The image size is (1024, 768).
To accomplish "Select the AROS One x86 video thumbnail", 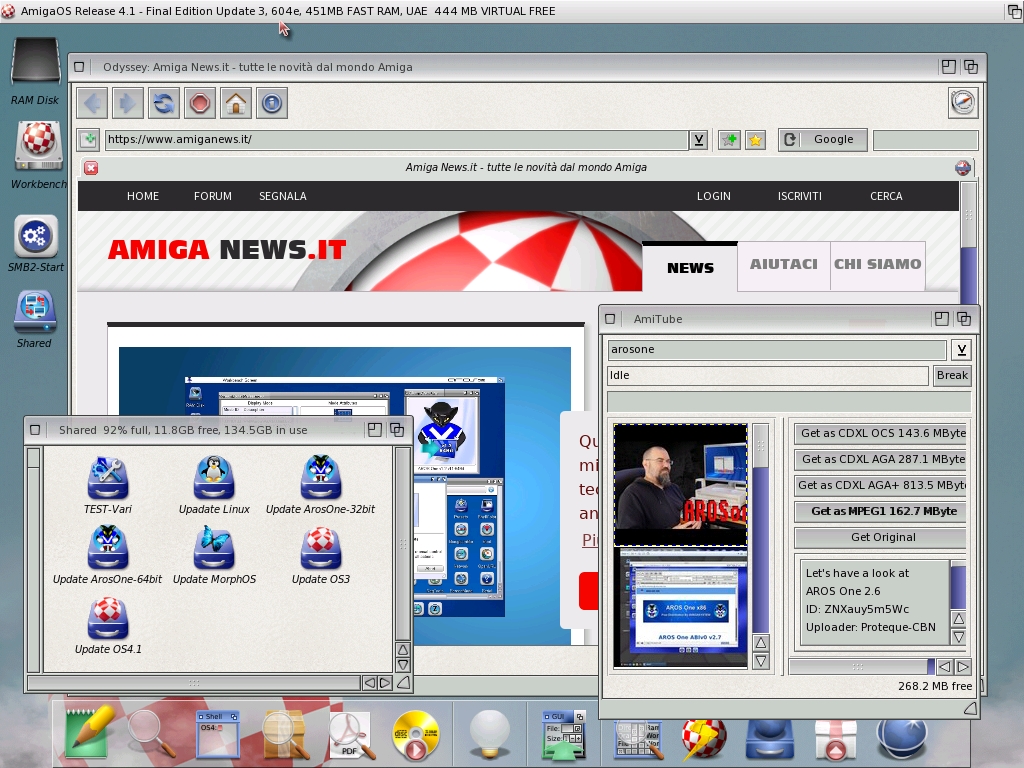I will [x=680, y=608].
